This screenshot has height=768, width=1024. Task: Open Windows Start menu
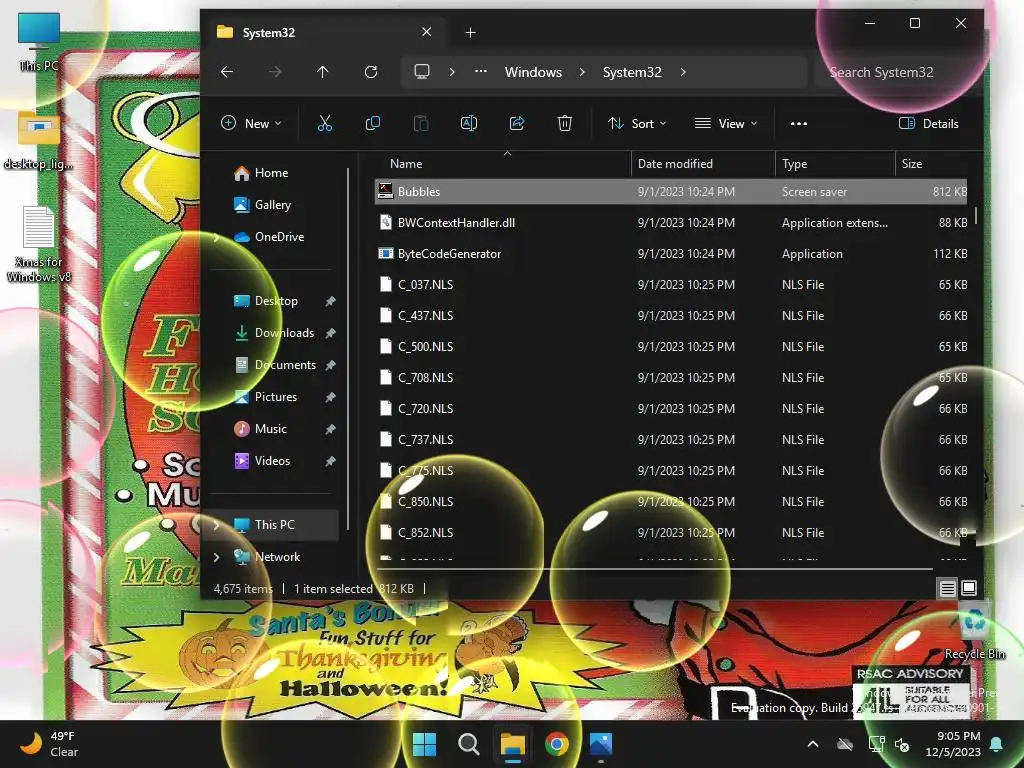[424, 744]
